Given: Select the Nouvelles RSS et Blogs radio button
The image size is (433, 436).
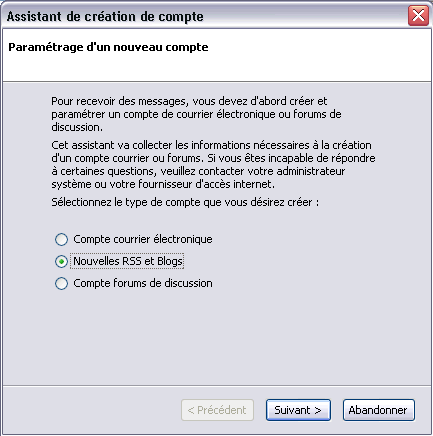Looking at the screenshot, I should [61, 262].
